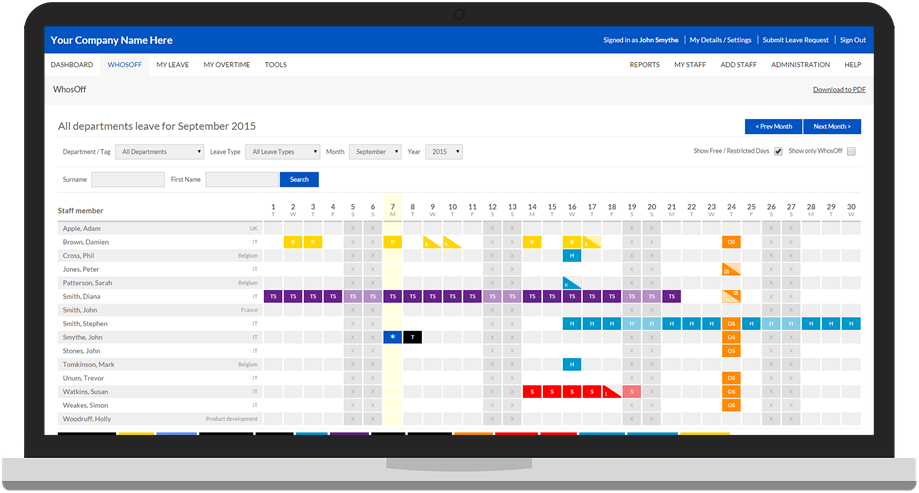Select Brown, Damien's yellow B cell on day 2
This screenshot has width=919, height=493.
pyautogui.click(x=293, y=242)
